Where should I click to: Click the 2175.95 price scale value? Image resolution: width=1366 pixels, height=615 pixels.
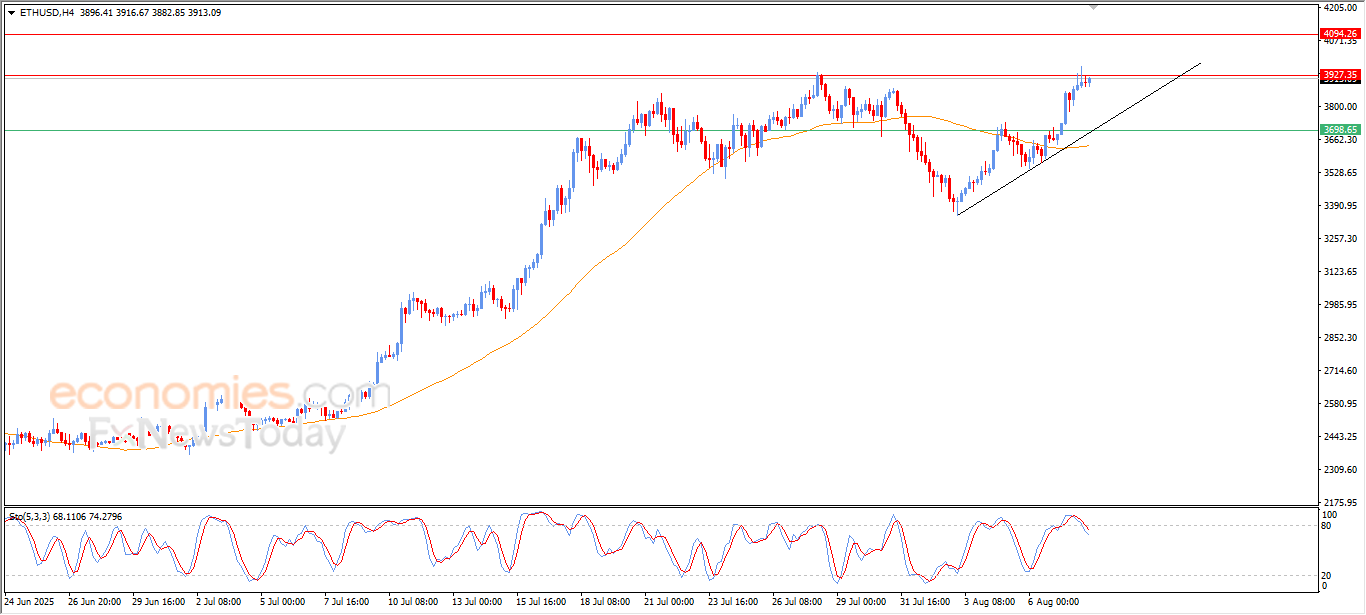click(1339, 503)
